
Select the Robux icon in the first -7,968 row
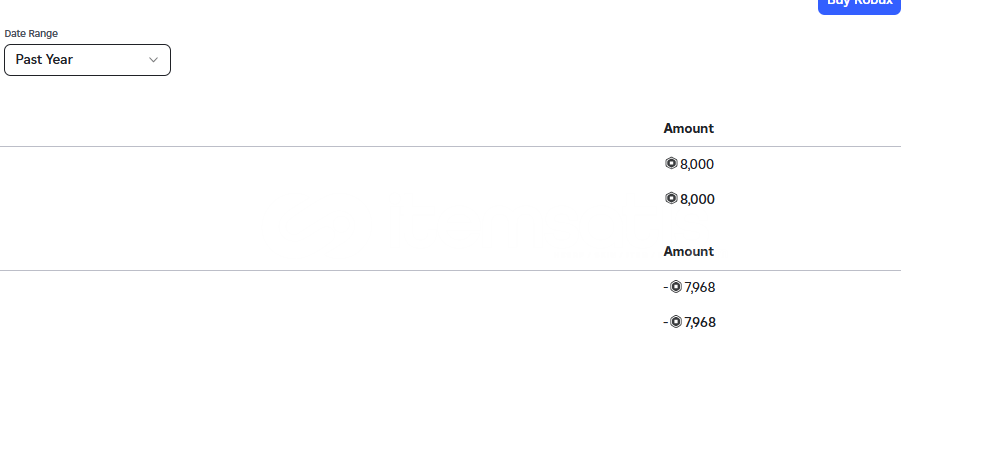676,287
